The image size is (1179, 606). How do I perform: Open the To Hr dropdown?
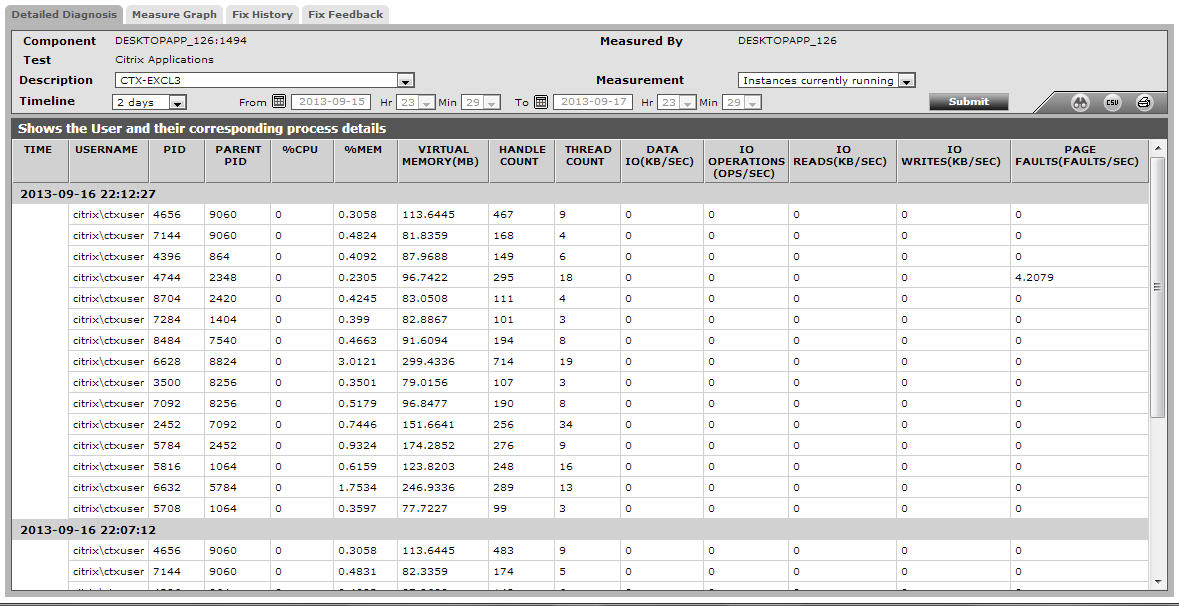pyautogui.click(x=687, y=102)
